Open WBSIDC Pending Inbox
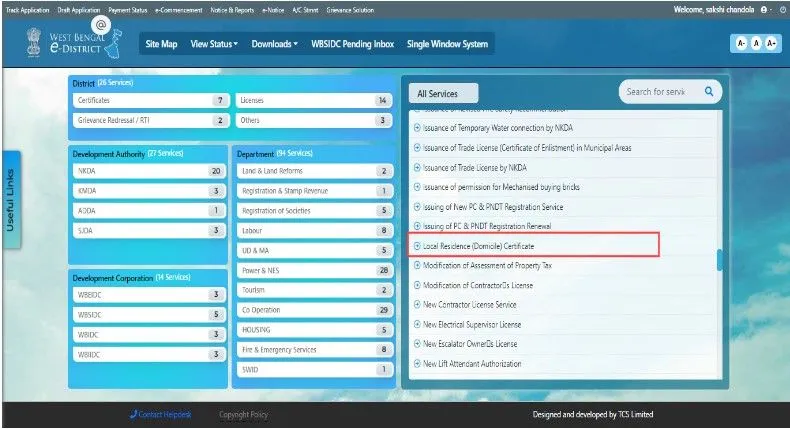790x429 pixels. [352, 44]
